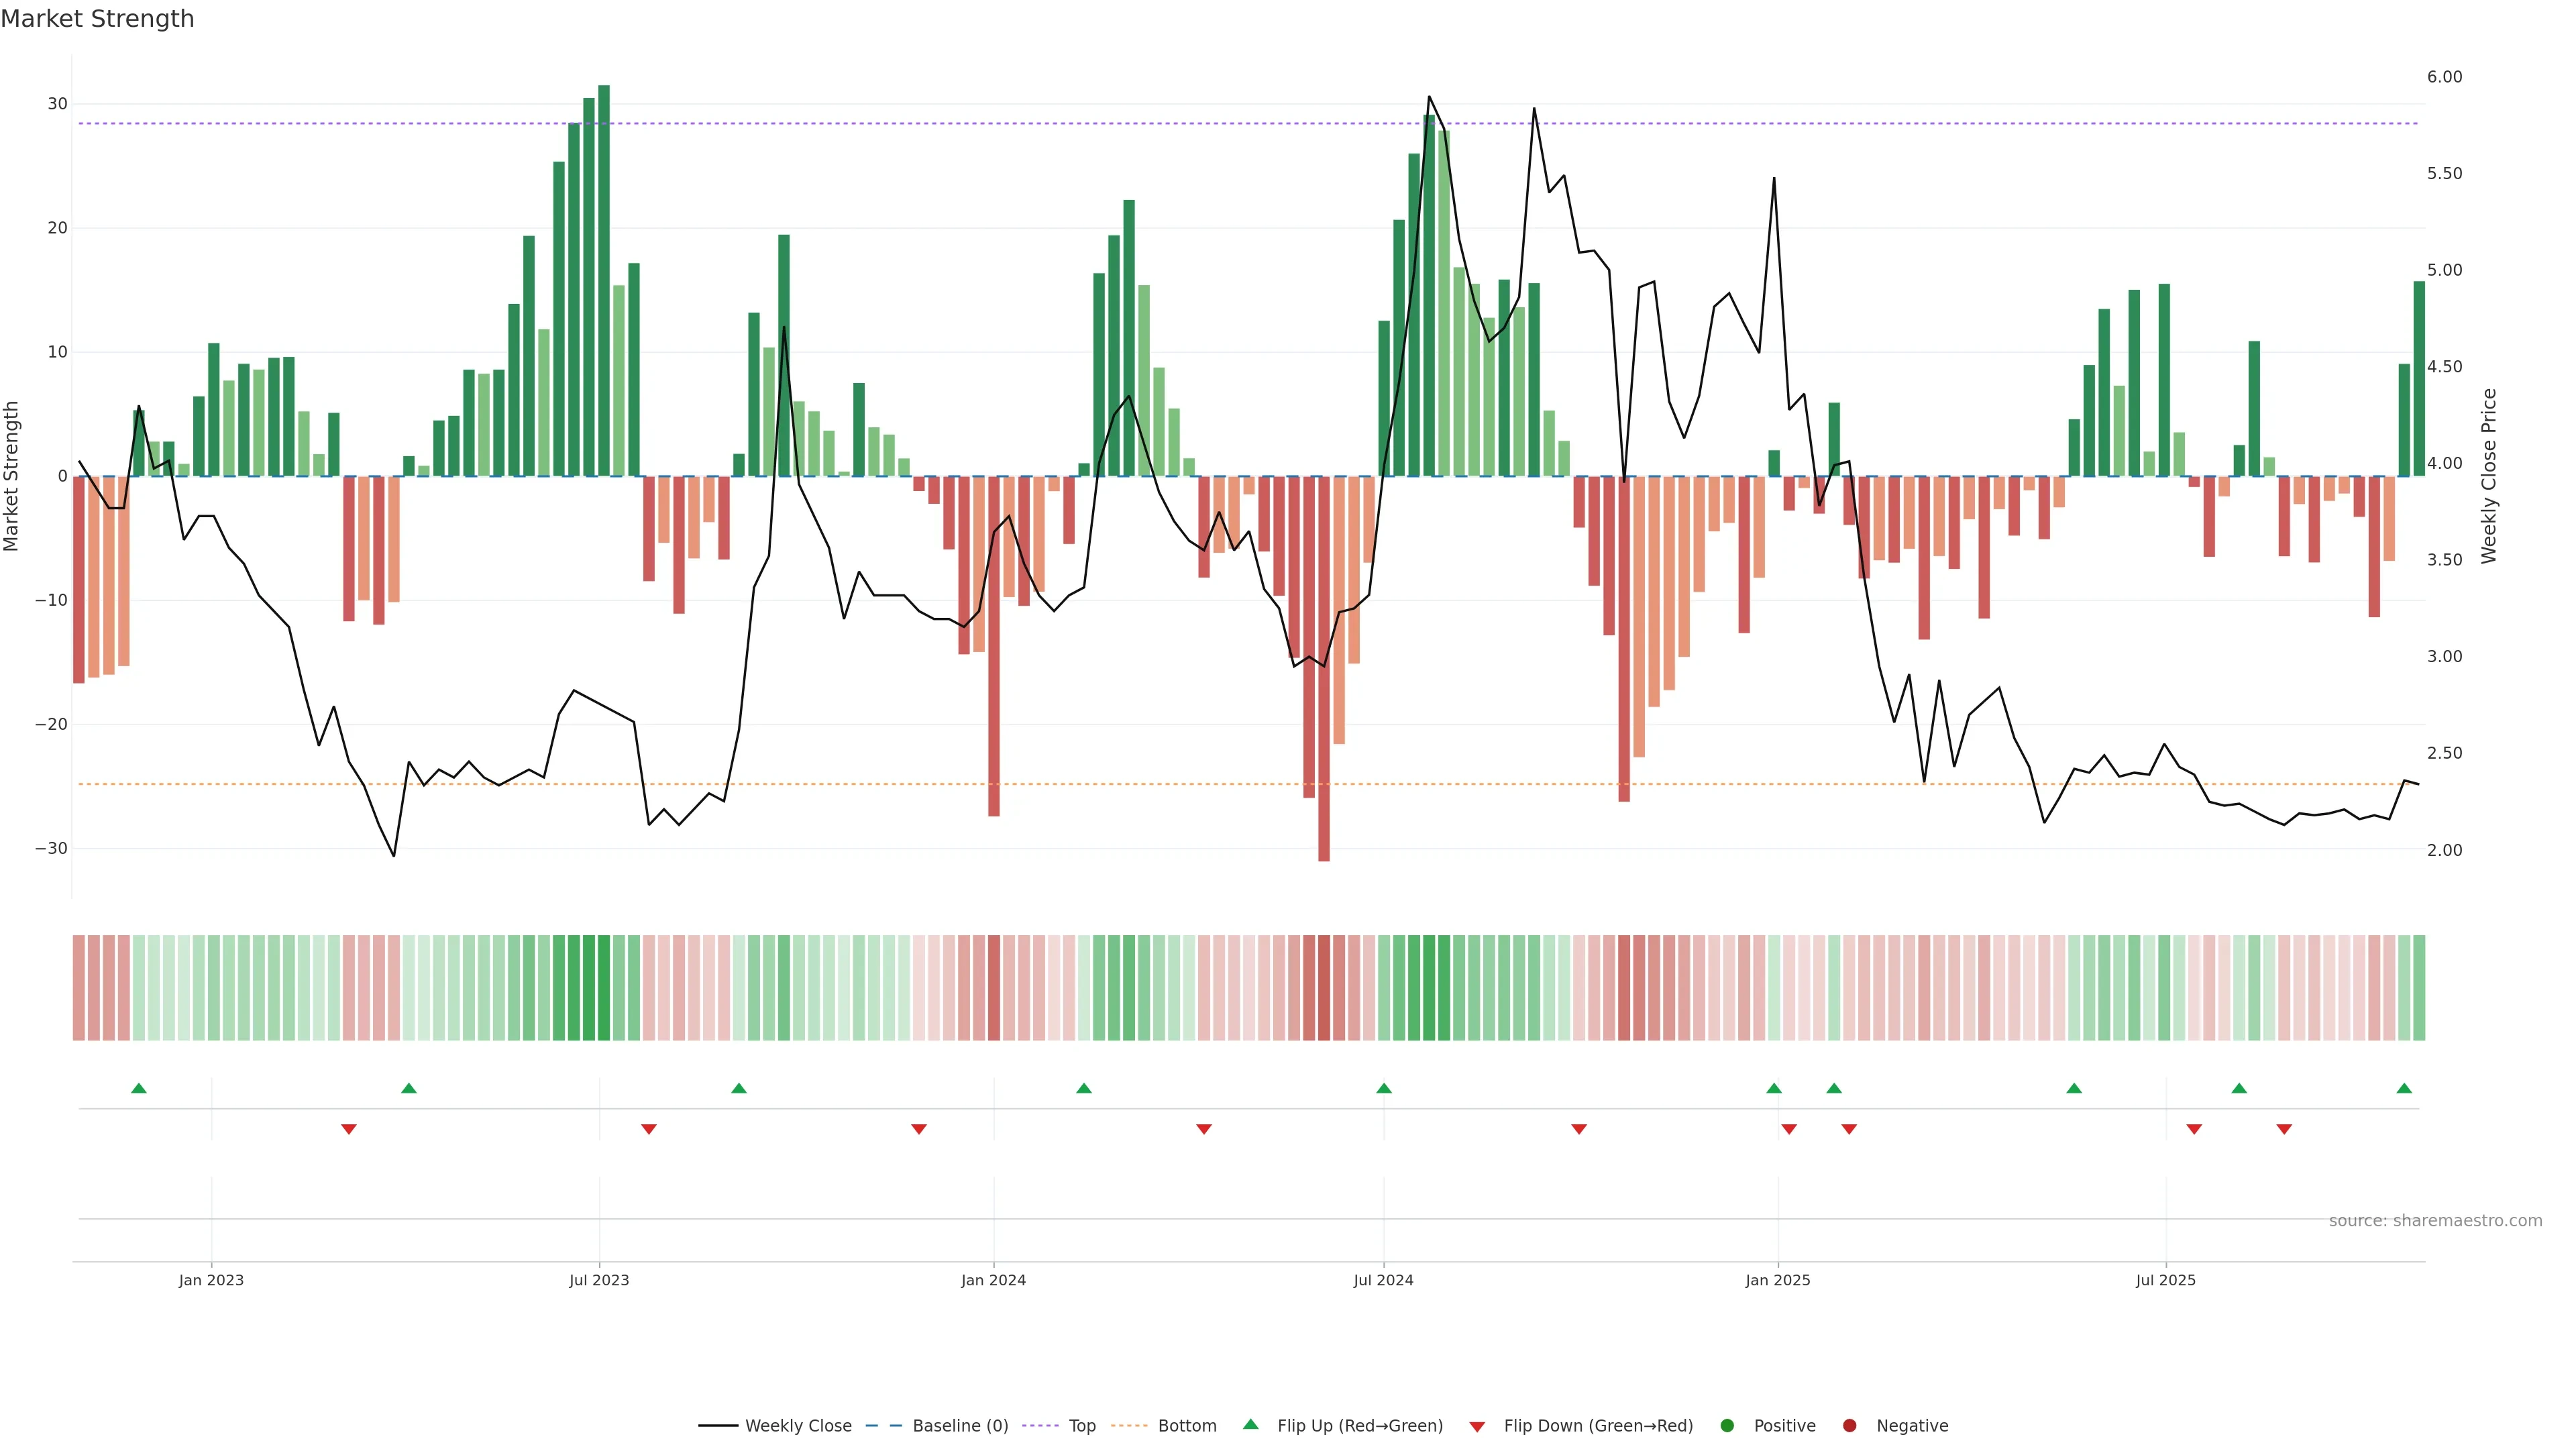This screenshot has width=2576, height=1449.
Task: Click the 6.00 right axis tick label
Action: click(x=2444, y=77)
